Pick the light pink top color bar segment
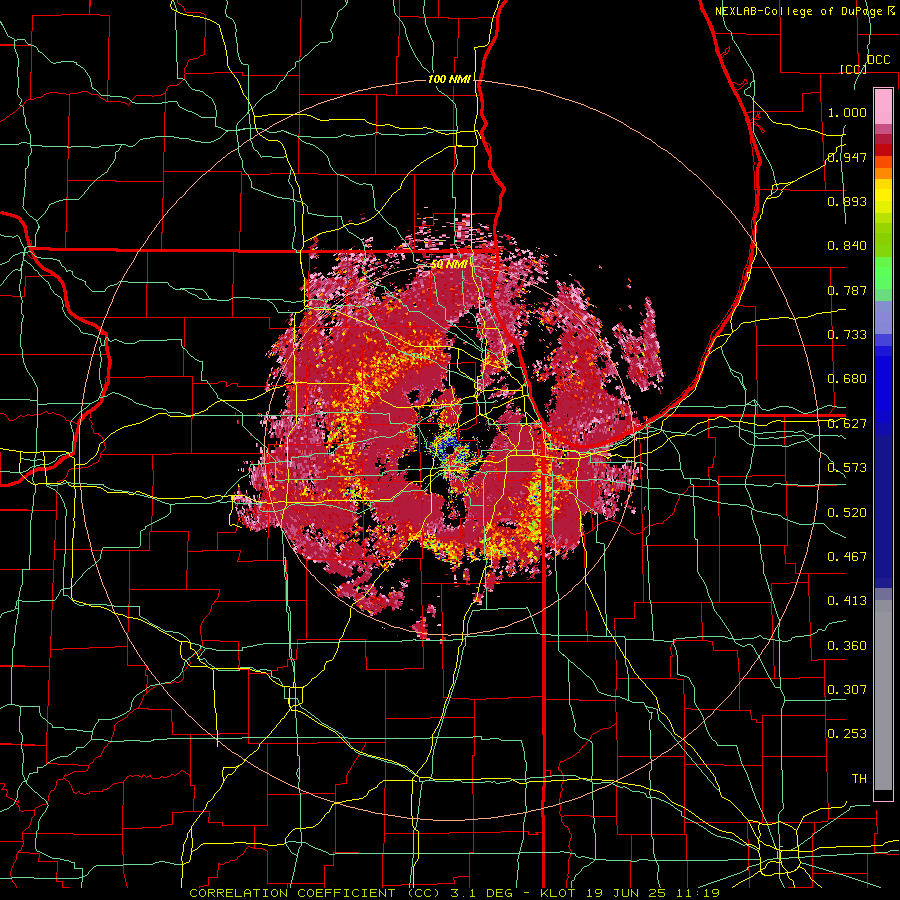Viewport: 900px width, 900px height. coord(883,106)
